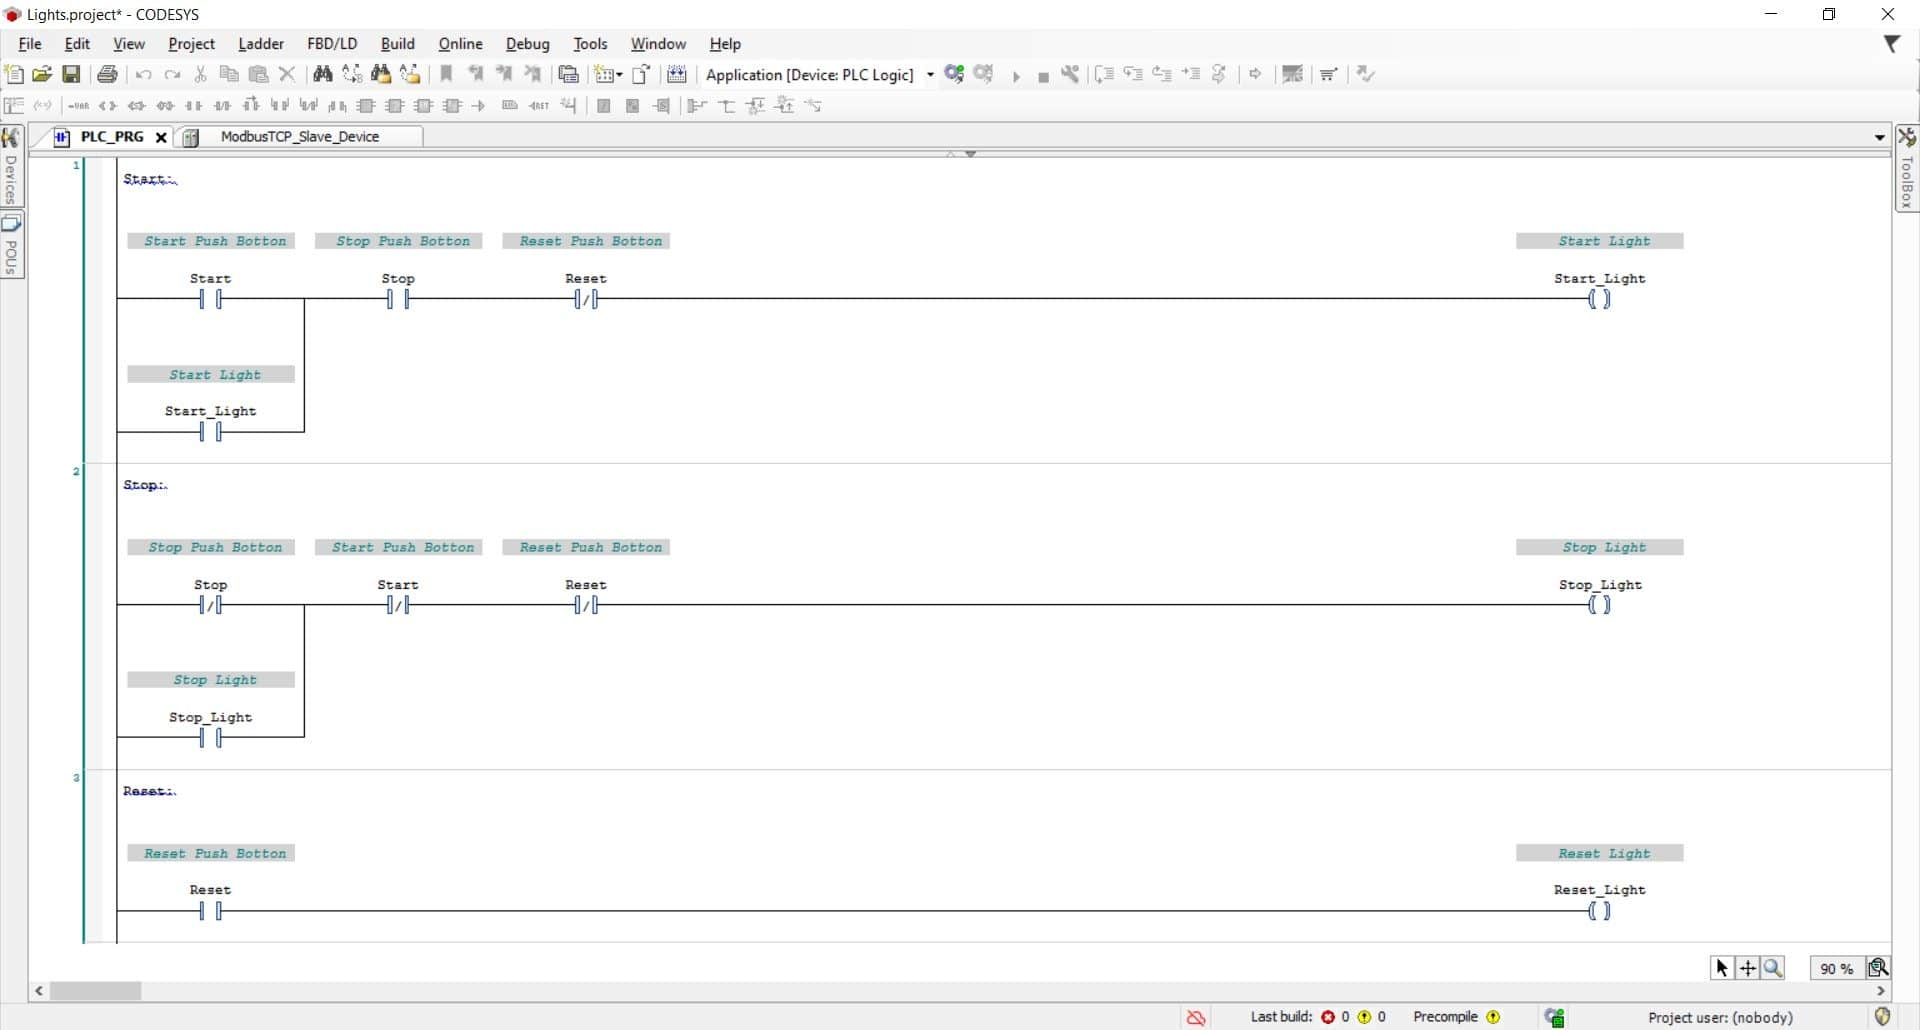
Task: Open the POUs side panel
Action: tap(11, 245)
